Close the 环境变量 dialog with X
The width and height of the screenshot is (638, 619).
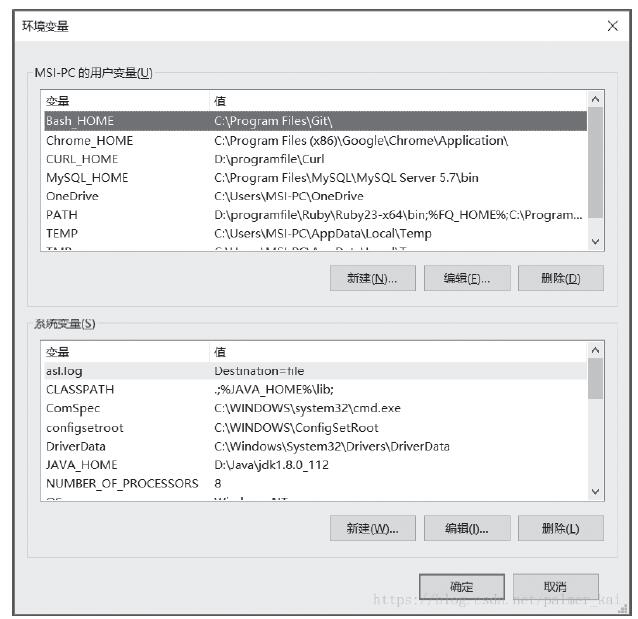pyautogui.click(x=612, y=26)
